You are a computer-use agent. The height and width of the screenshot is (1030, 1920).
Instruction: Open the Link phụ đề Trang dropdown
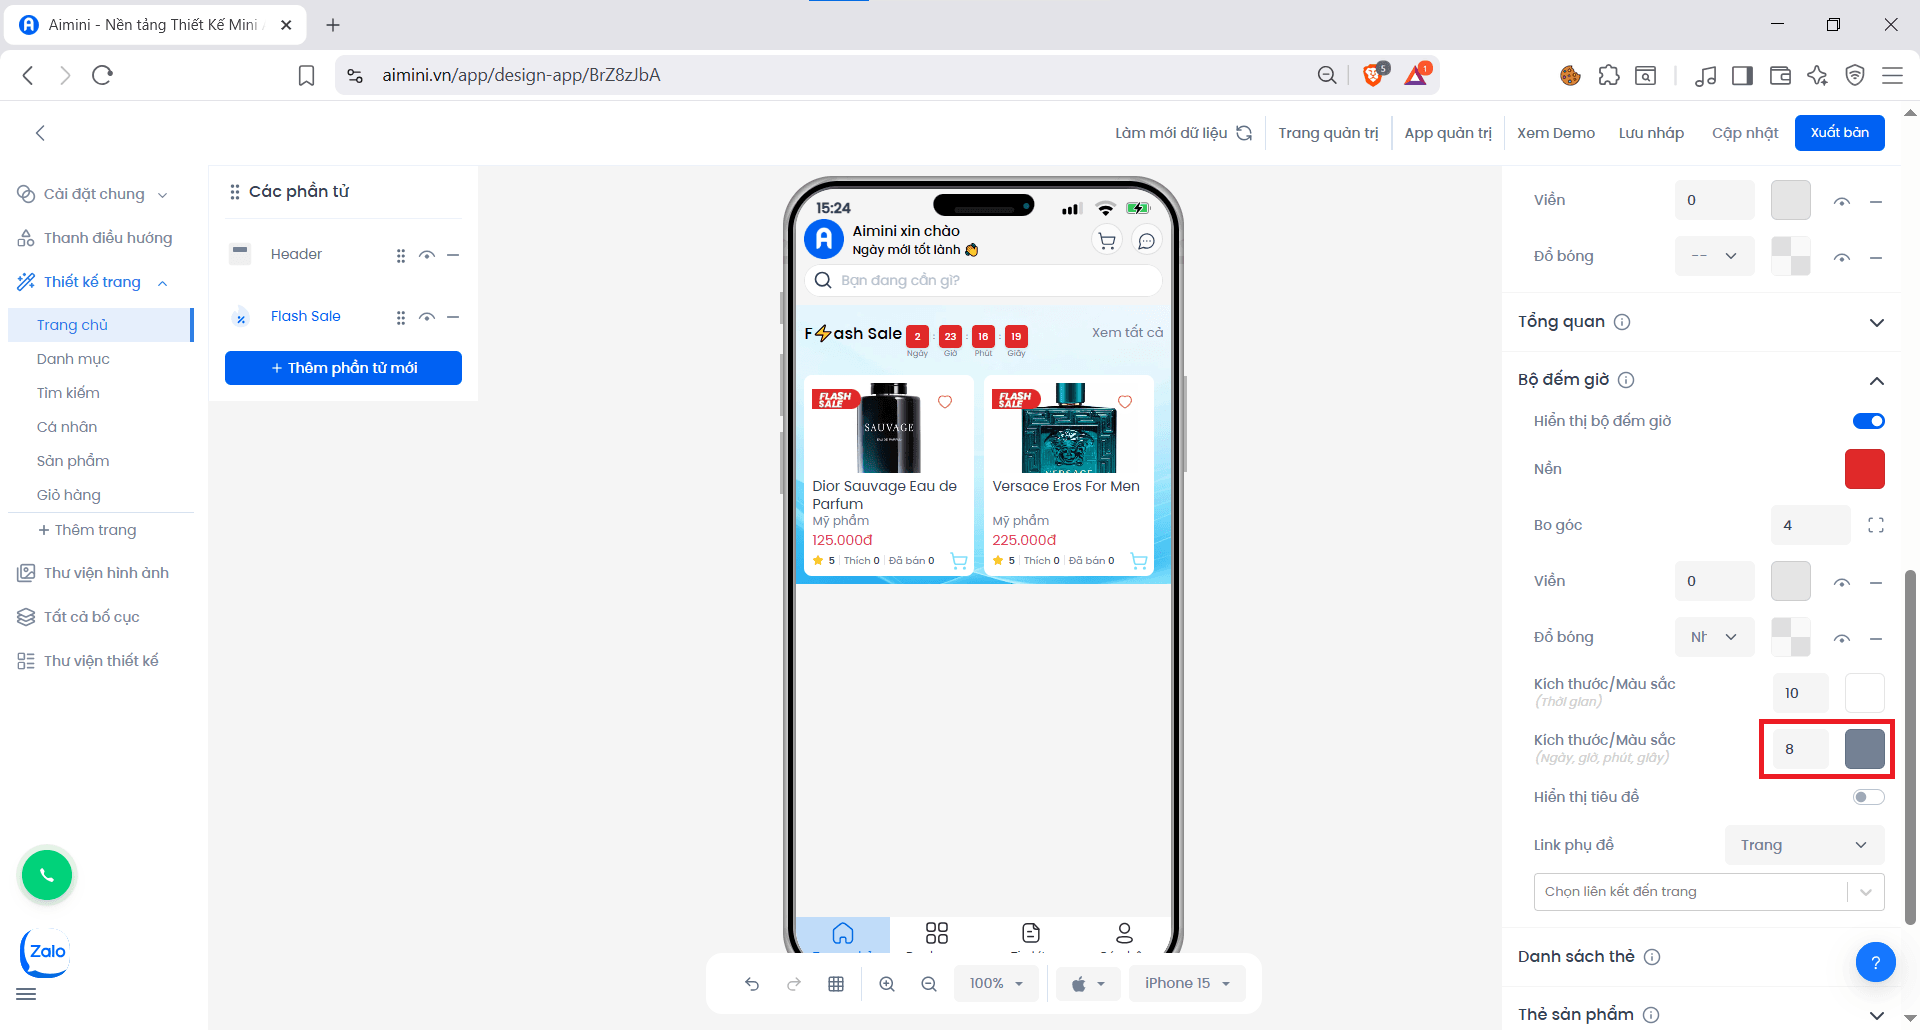pyautogui.click(x=1804, y=845)
